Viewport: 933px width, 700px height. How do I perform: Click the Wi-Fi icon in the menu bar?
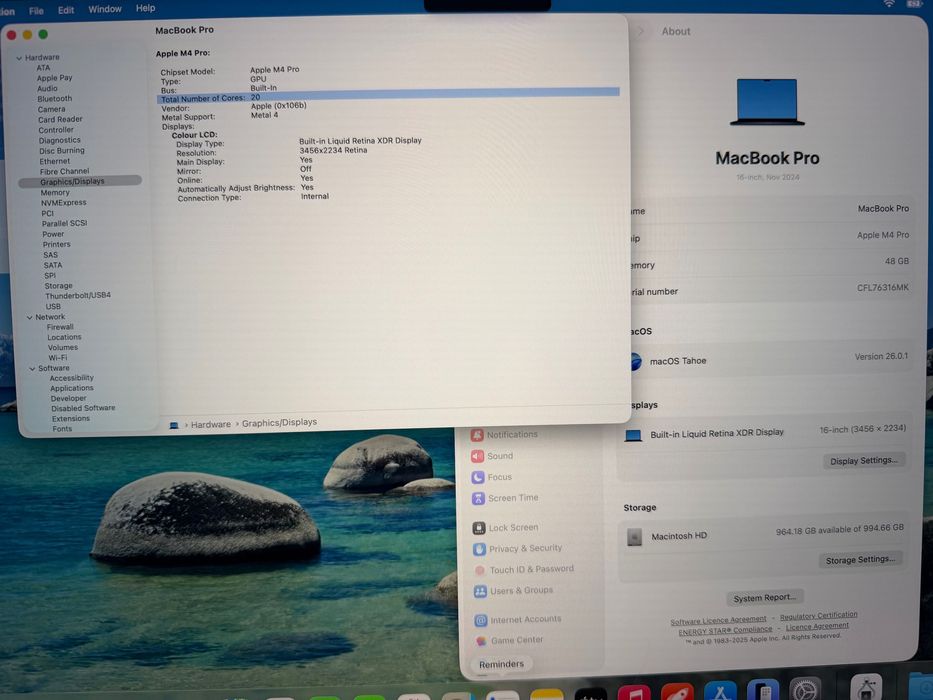[x=888, y=4]
